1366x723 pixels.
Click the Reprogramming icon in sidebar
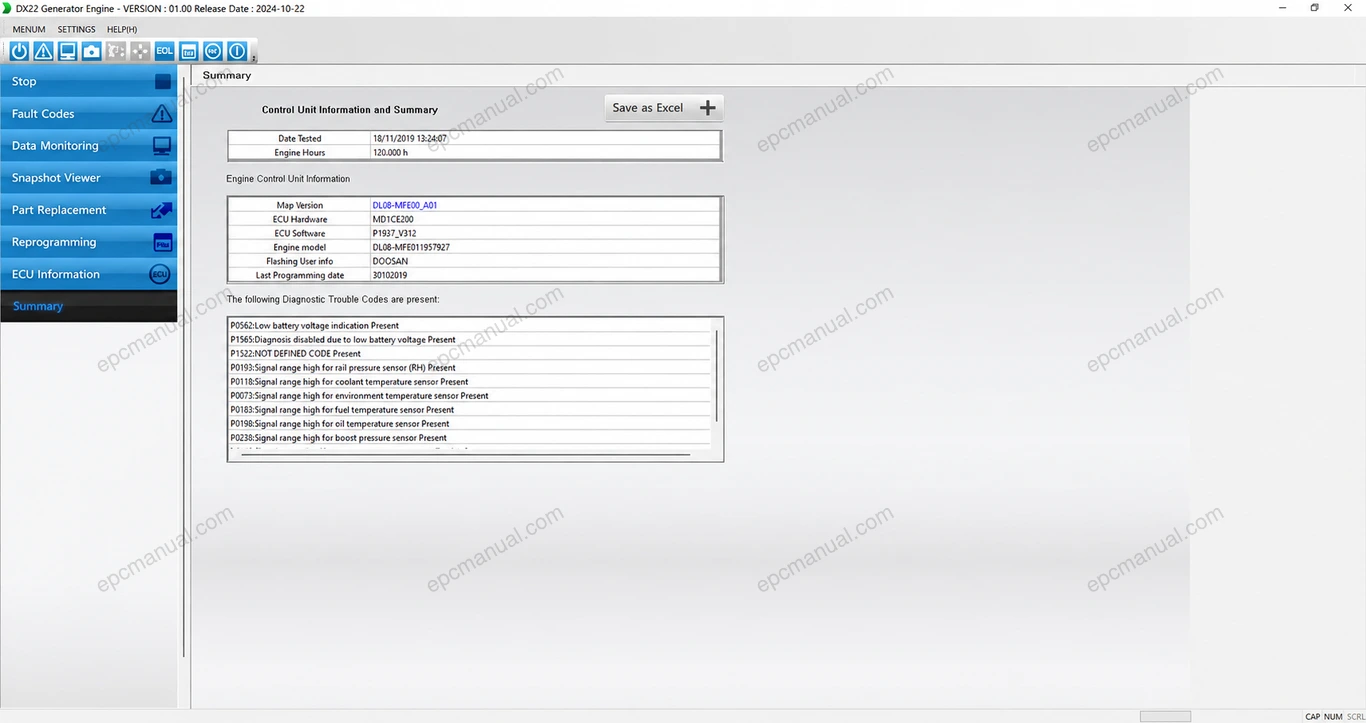162,242
